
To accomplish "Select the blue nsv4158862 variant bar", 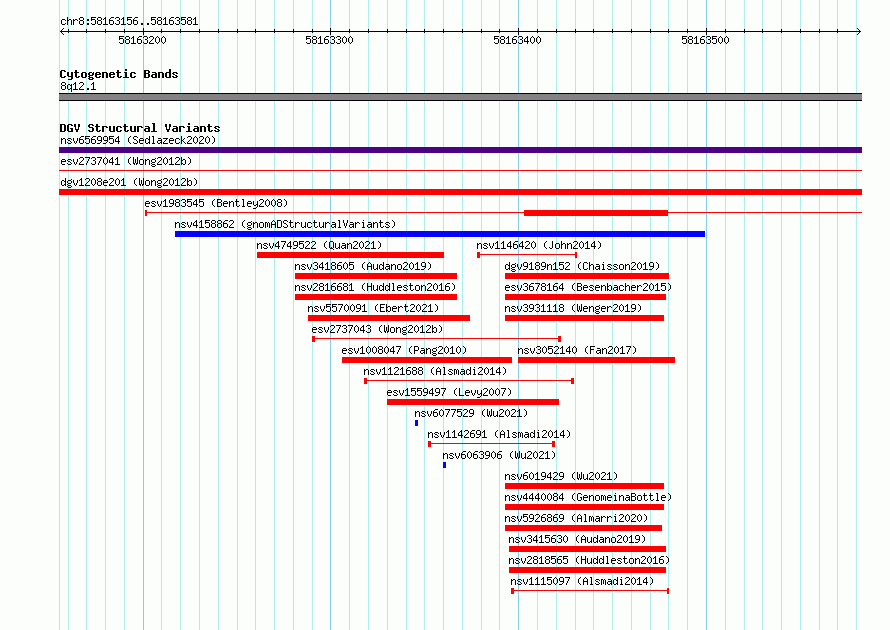I will click(440, 234).
